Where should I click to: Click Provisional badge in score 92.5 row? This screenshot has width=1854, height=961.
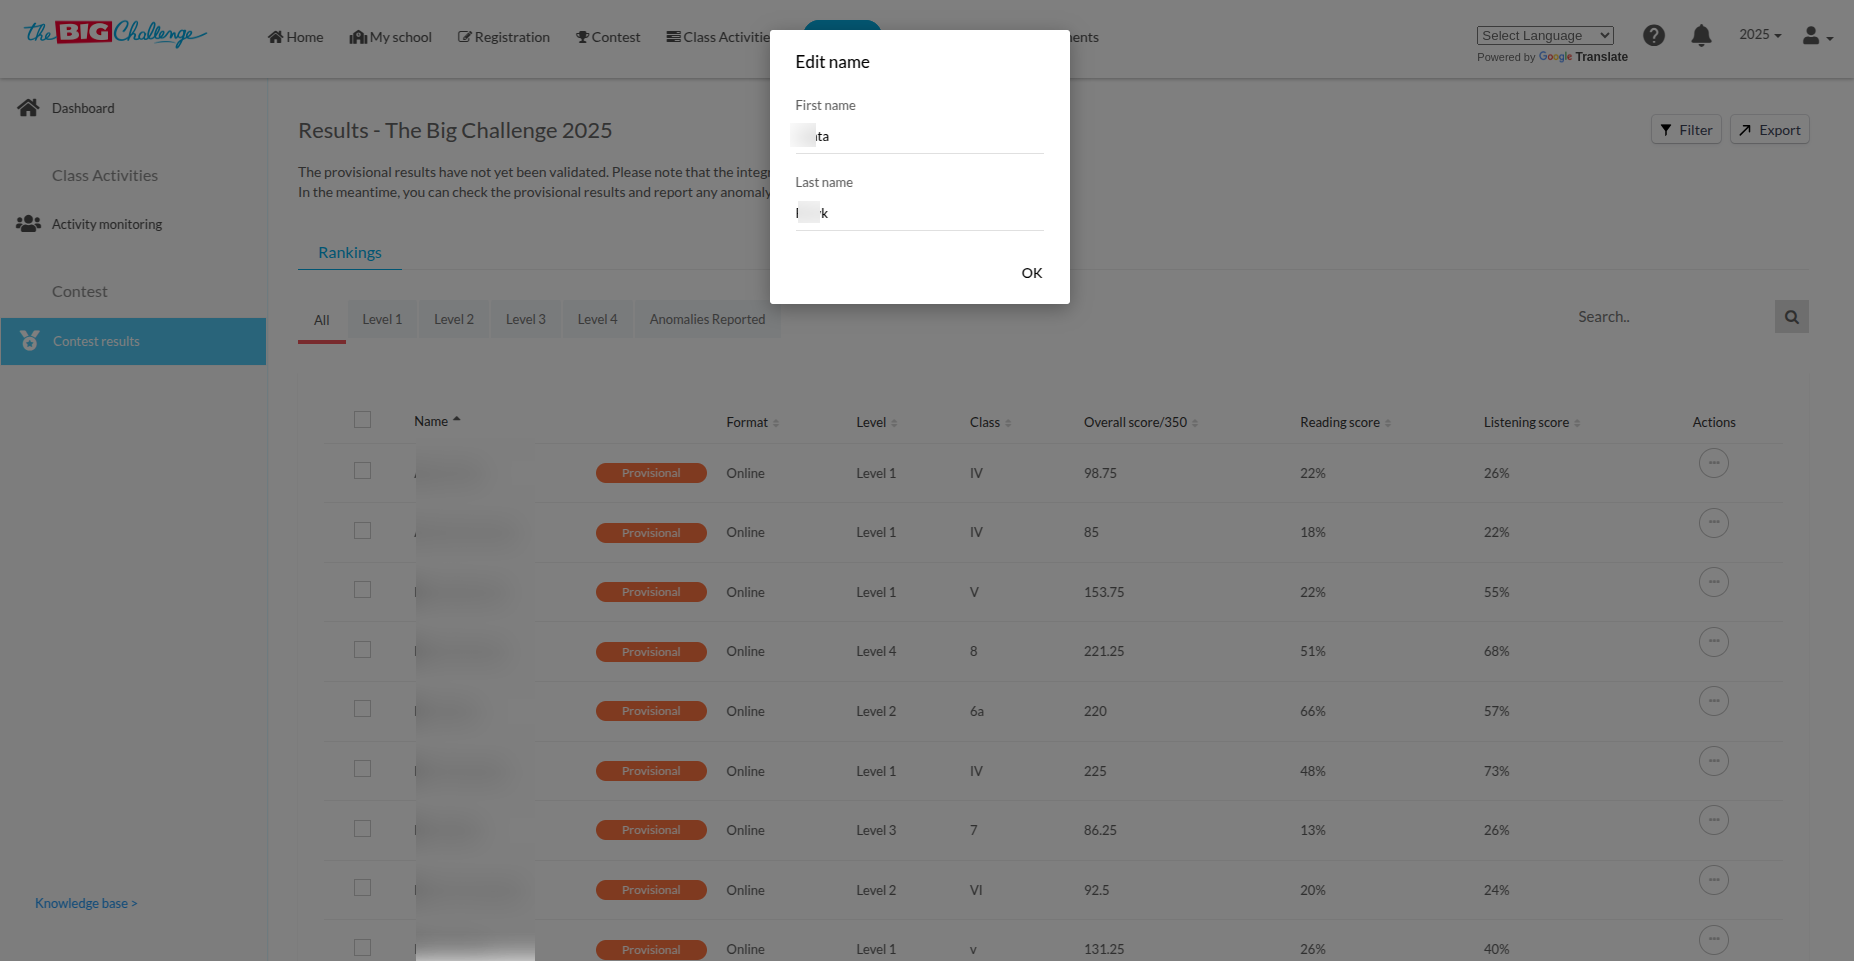pyautogui.click(x=651, y=890)
